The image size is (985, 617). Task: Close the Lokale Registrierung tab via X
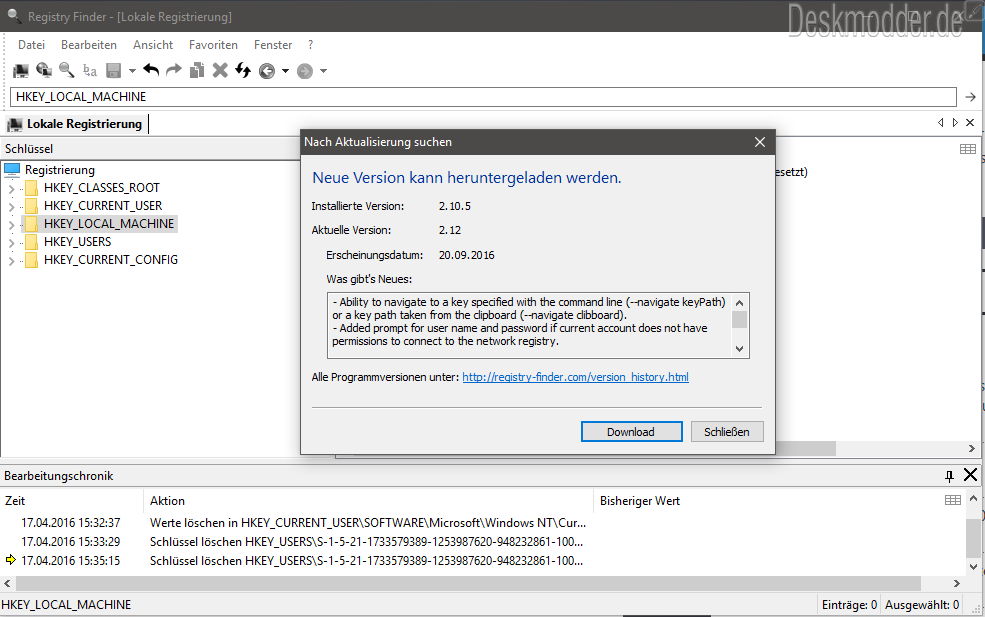[x=970, y=123]
